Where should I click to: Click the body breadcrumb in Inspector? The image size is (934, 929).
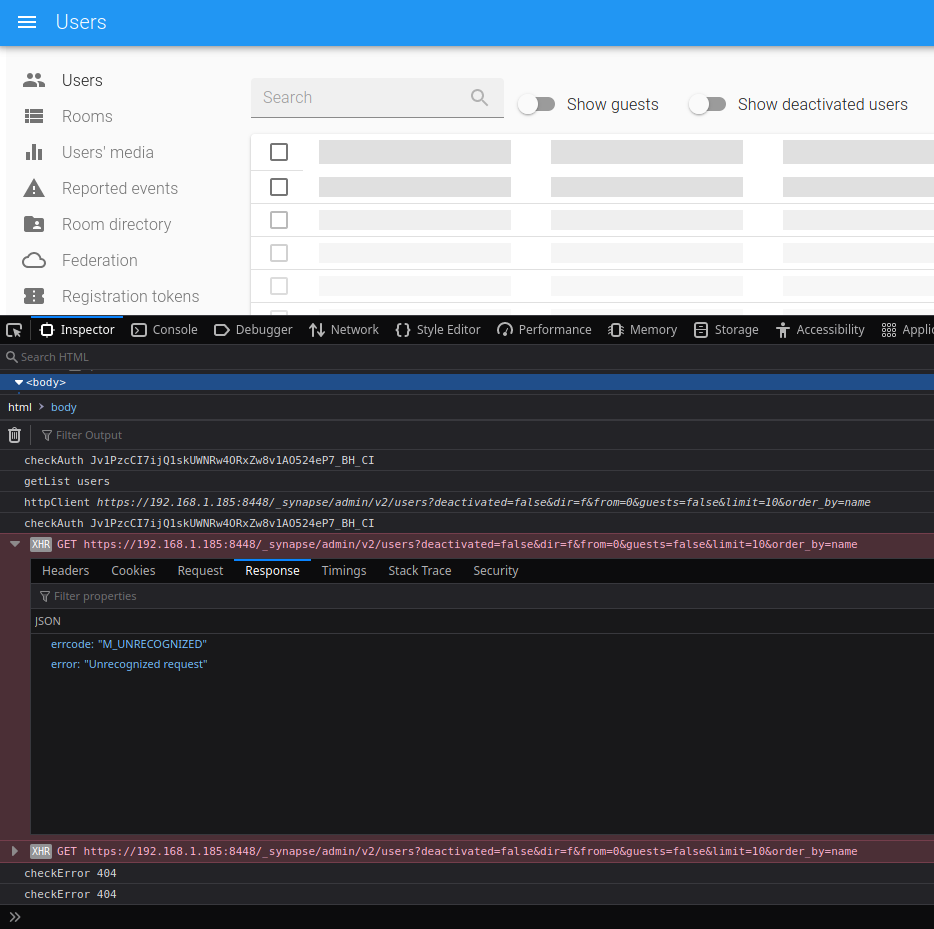coord(63,407)
